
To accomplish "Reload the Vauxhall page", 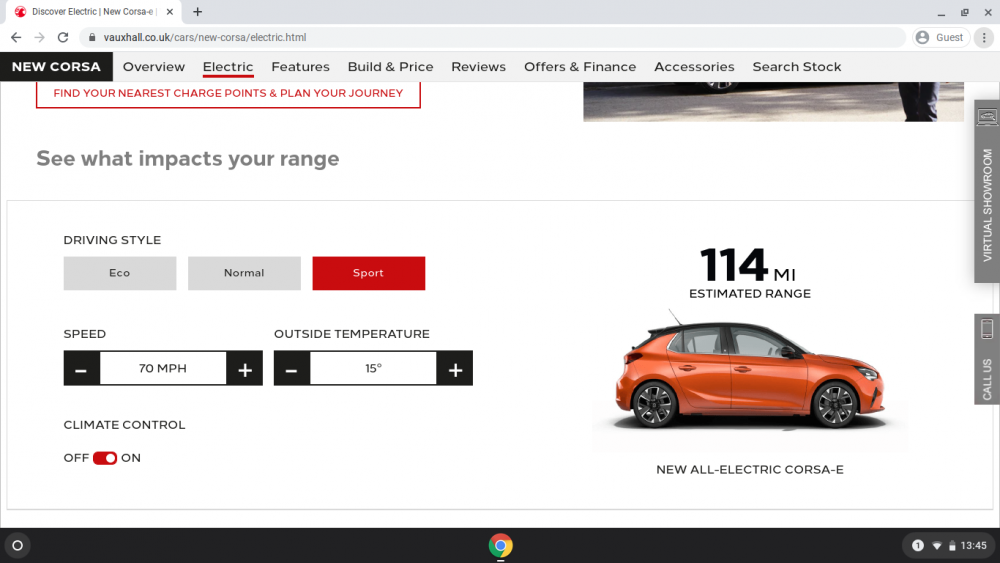I will (62, 38).
